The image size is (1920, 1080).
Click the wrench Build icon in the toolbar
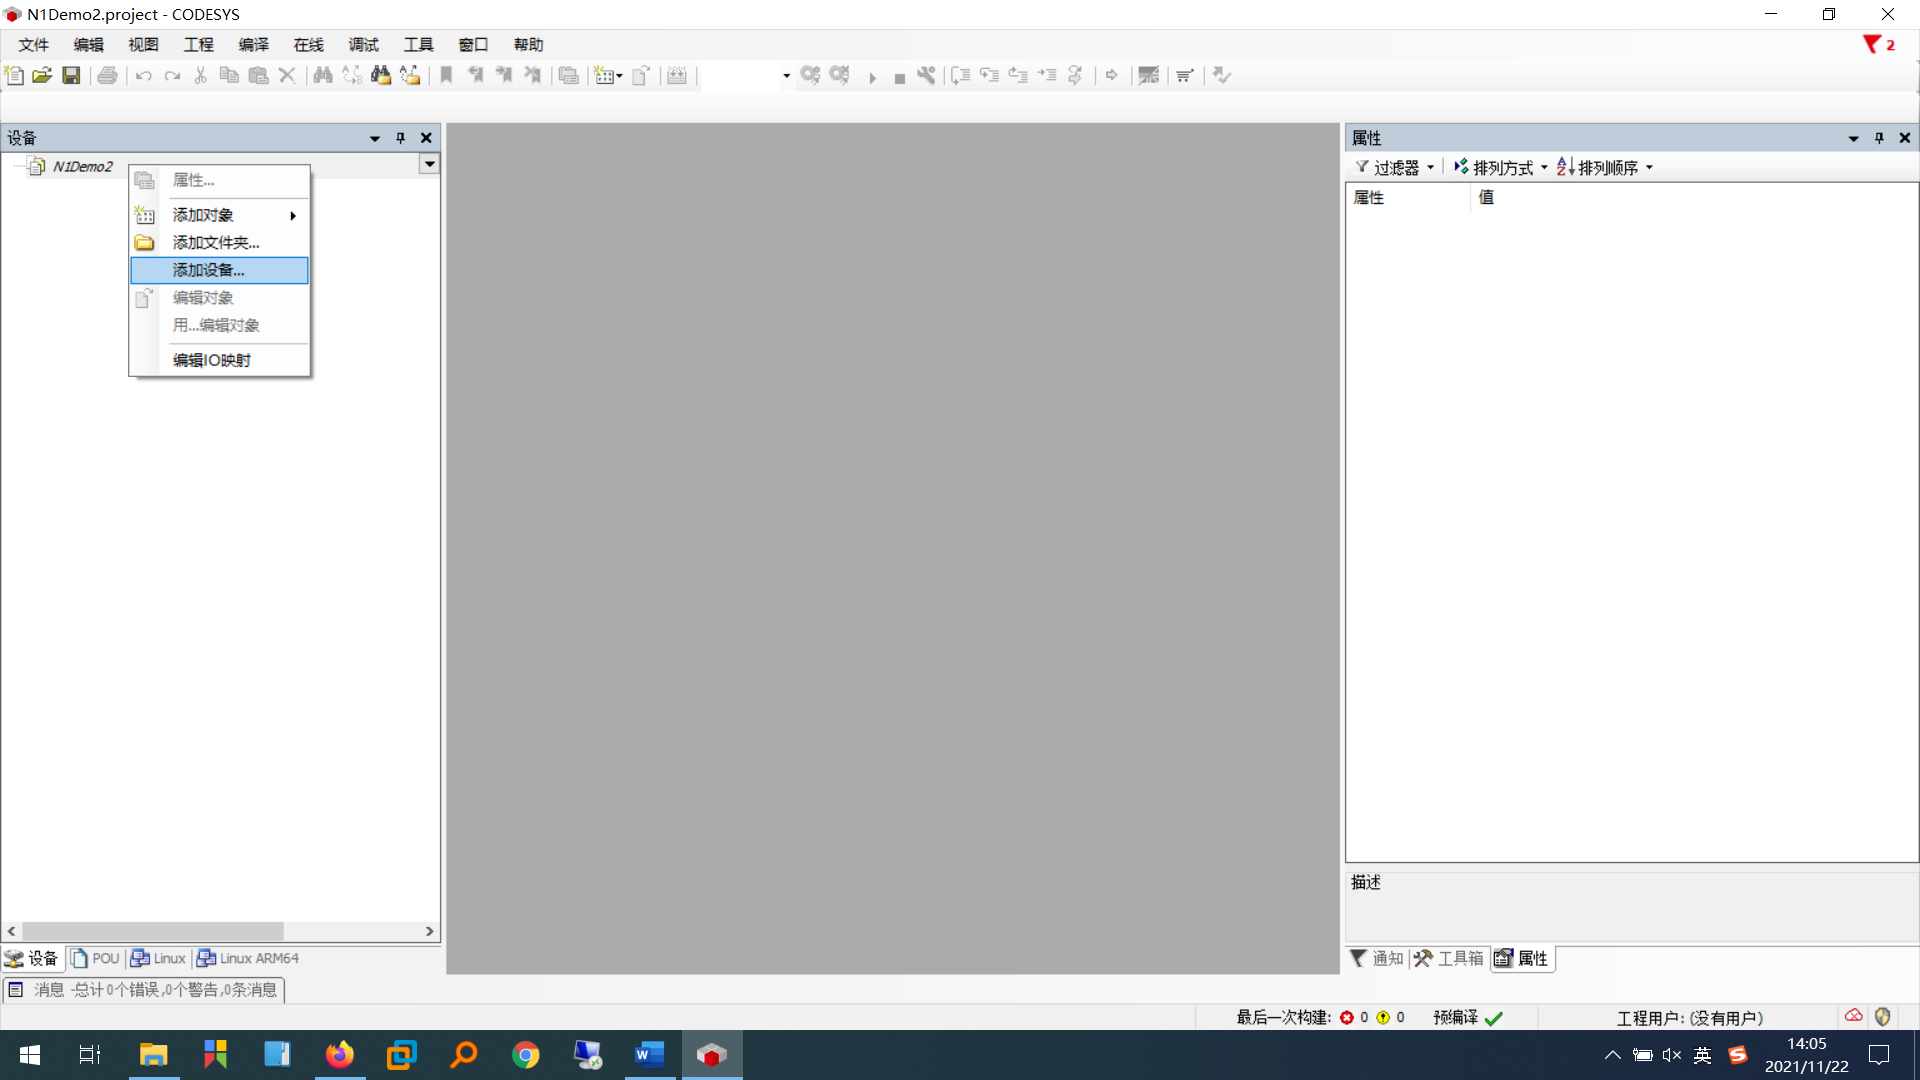925,75
